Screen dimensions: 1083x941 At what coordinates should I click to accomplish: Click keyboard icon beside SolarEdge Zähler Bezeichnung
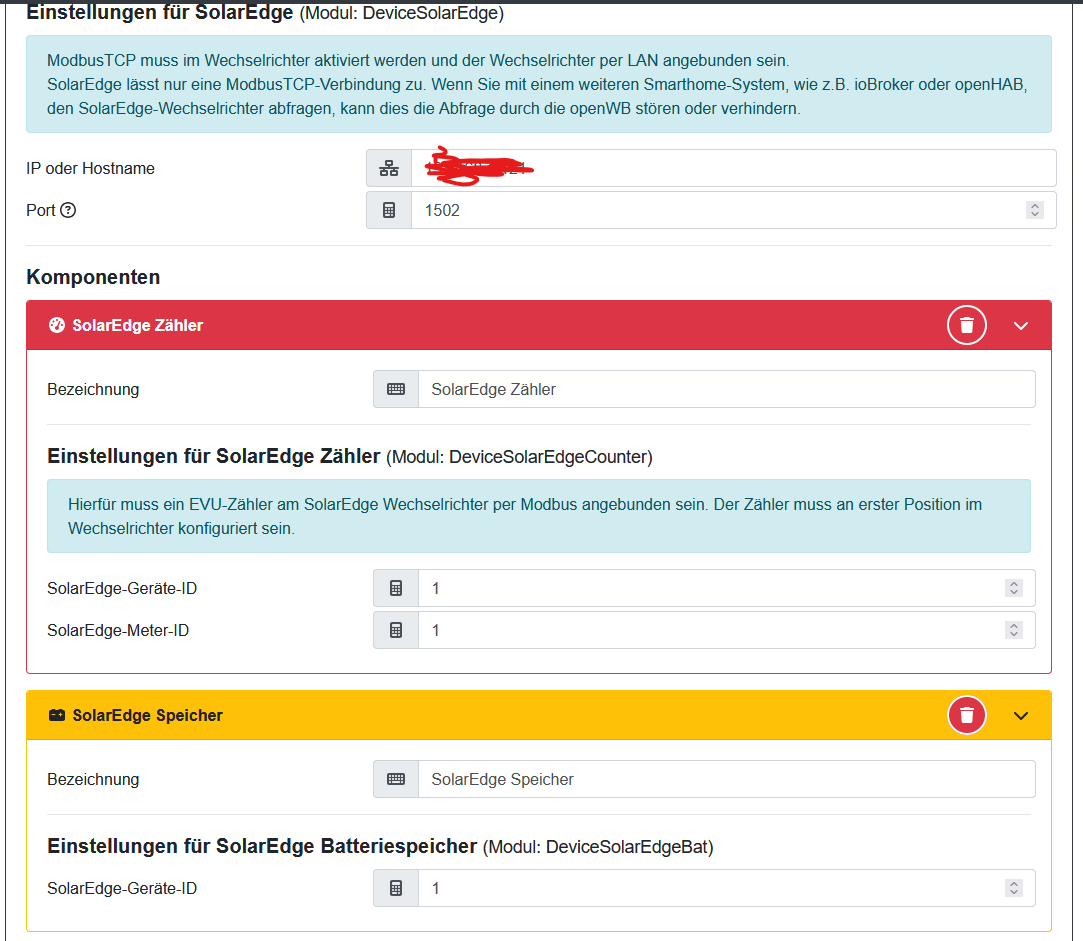click(396, 389)
